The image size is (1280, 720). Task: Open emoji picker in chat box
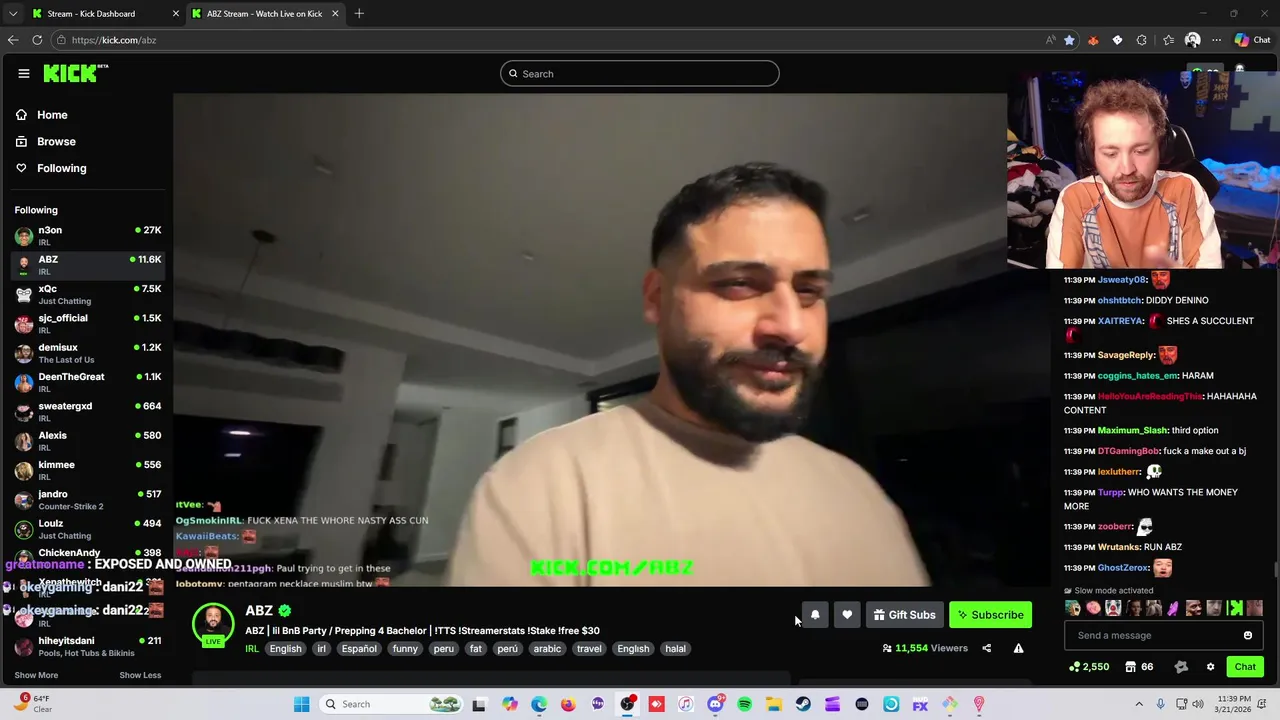coord(1247,635)
